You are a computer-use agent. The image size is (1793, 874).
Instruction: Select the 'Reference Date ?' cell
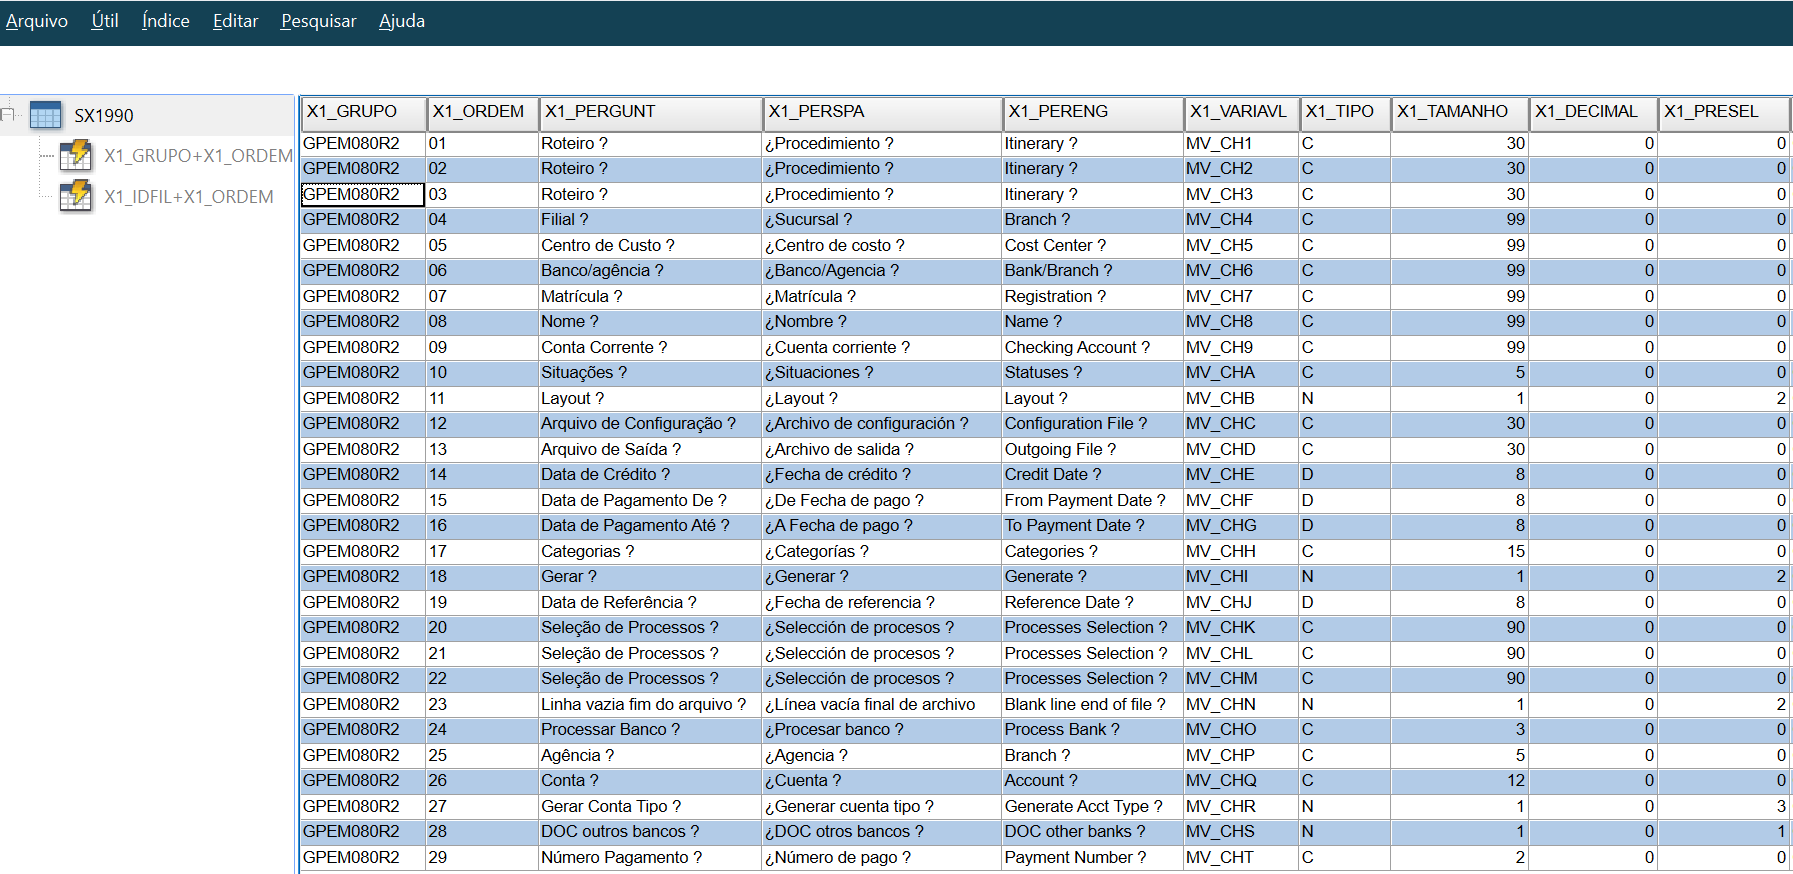point(1092,602)
